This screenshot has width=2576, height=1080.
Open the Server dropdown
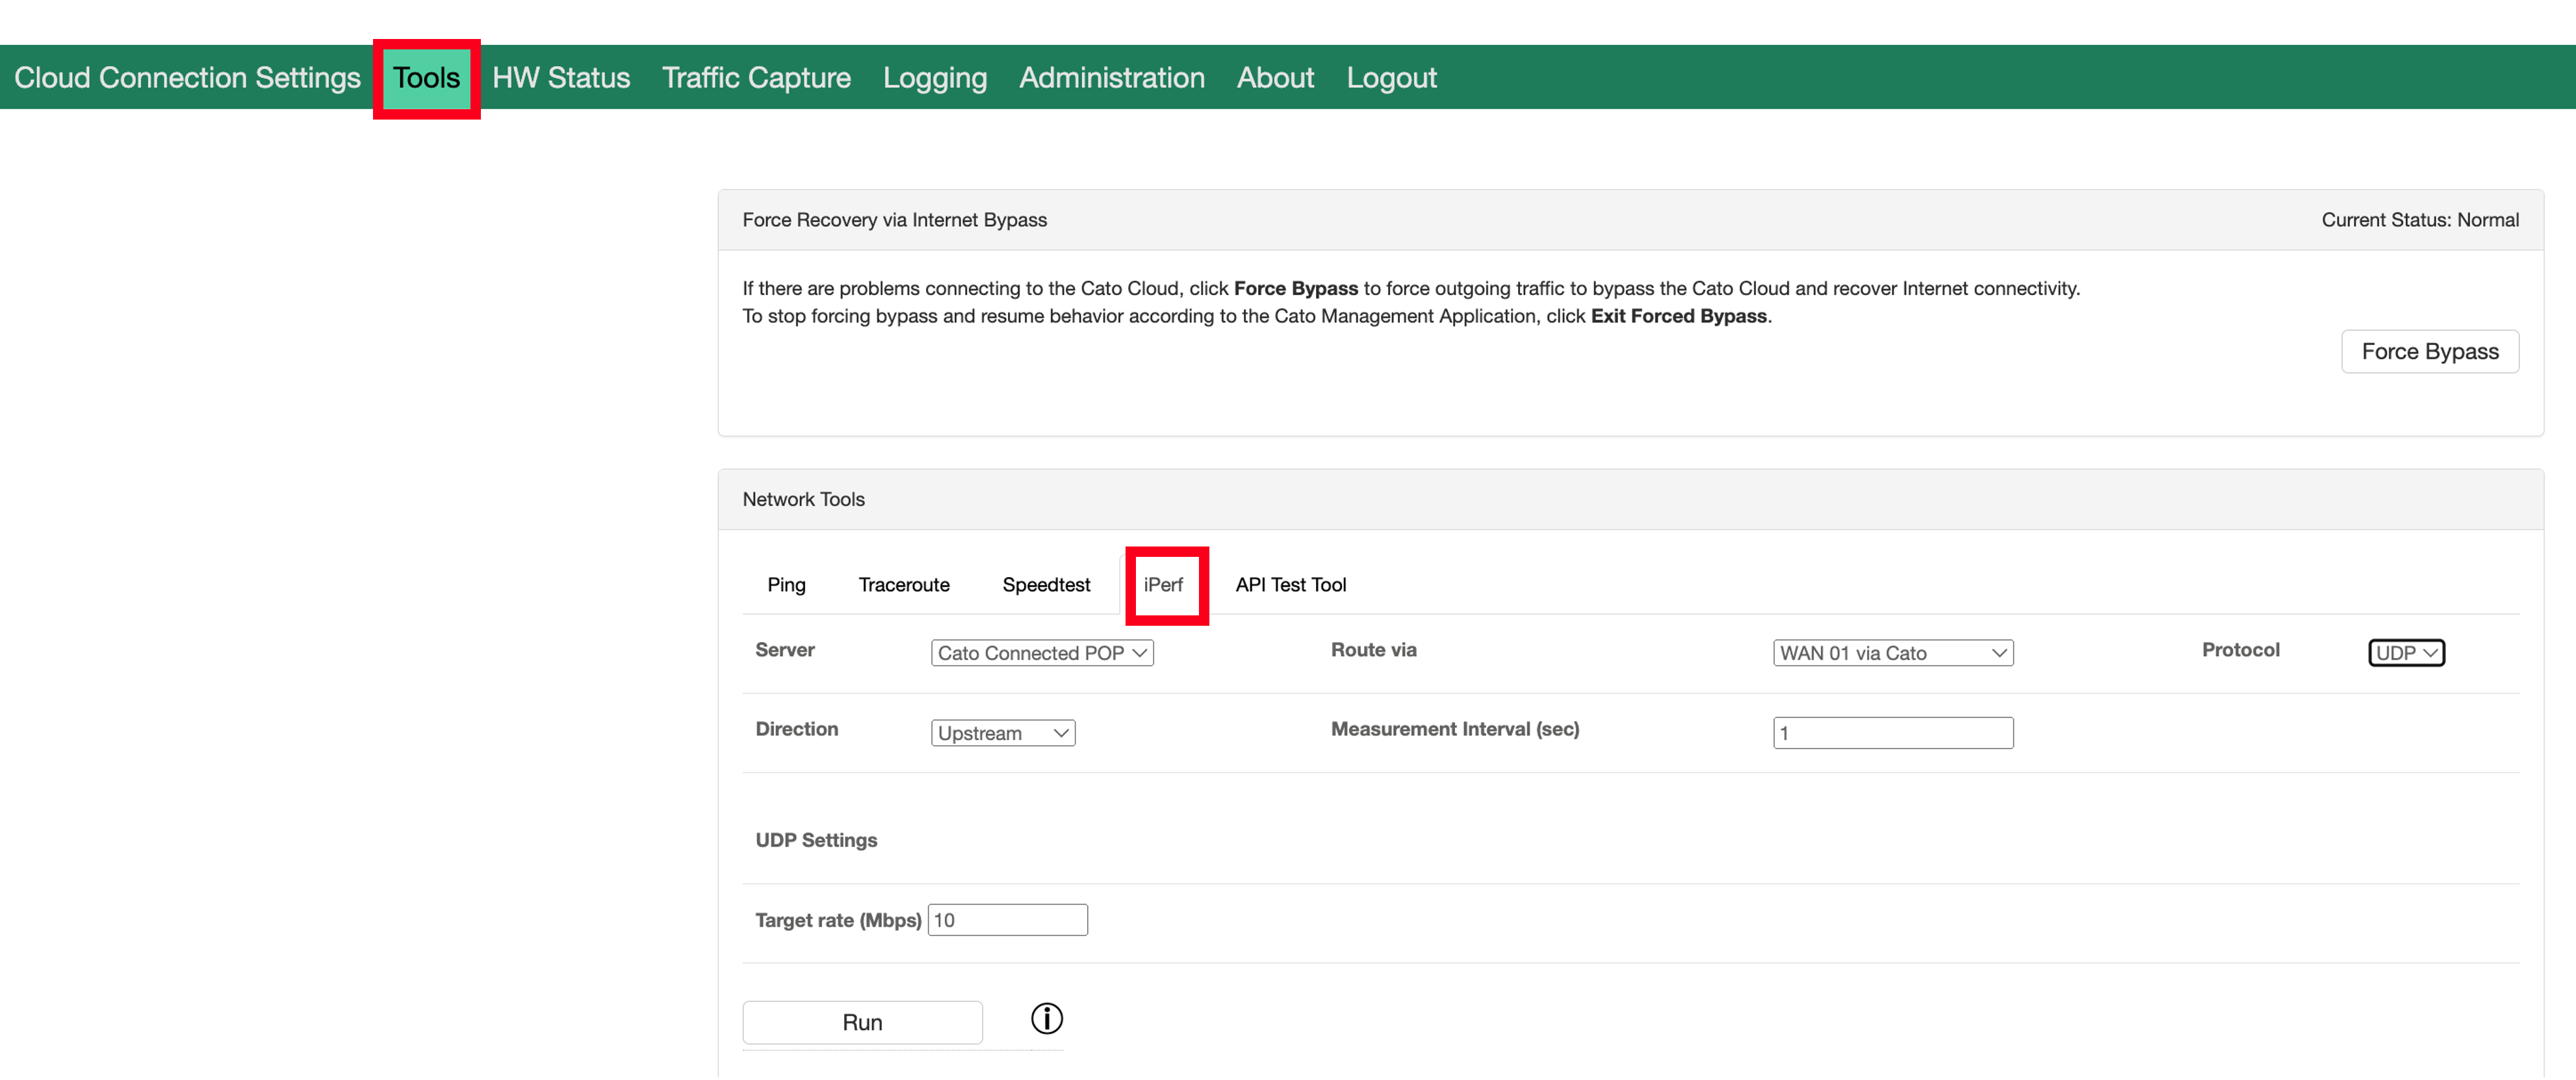tap(1041, 652)
